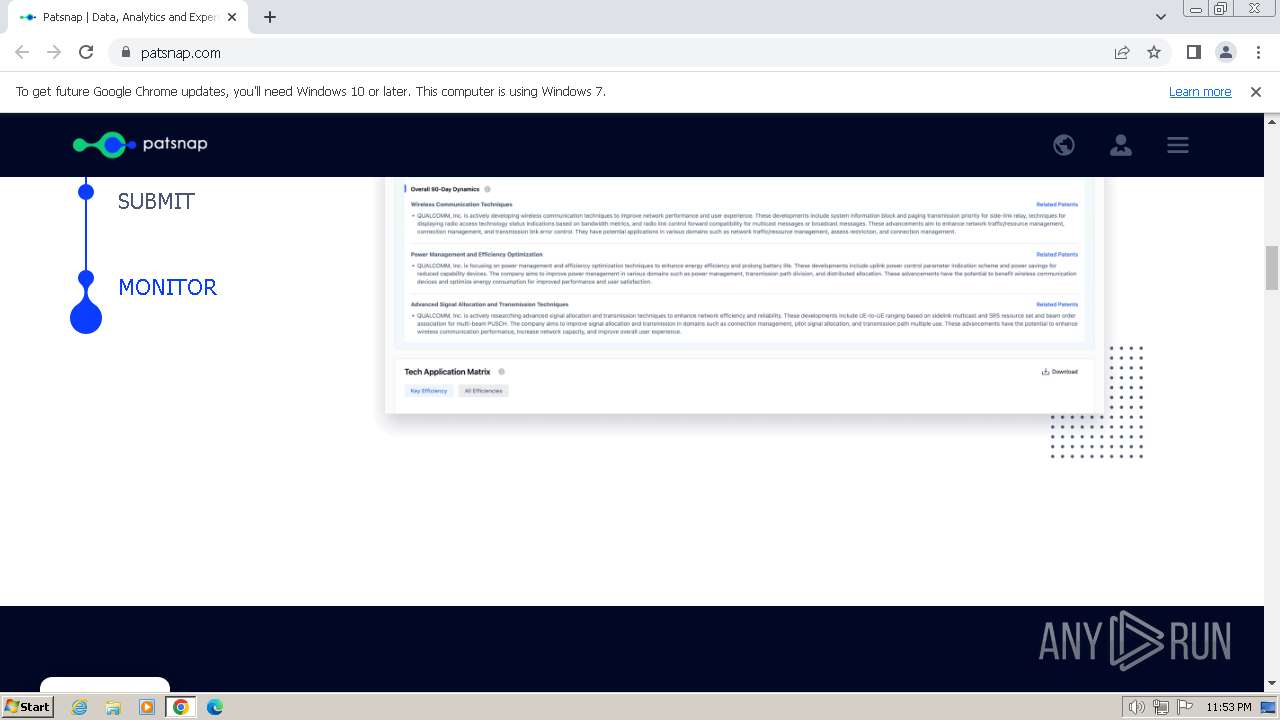The height and width of the screenshot is (720, 1280).
Task: Launch Internet Explorer from taskbar
Action: click(x=80, y=707)
